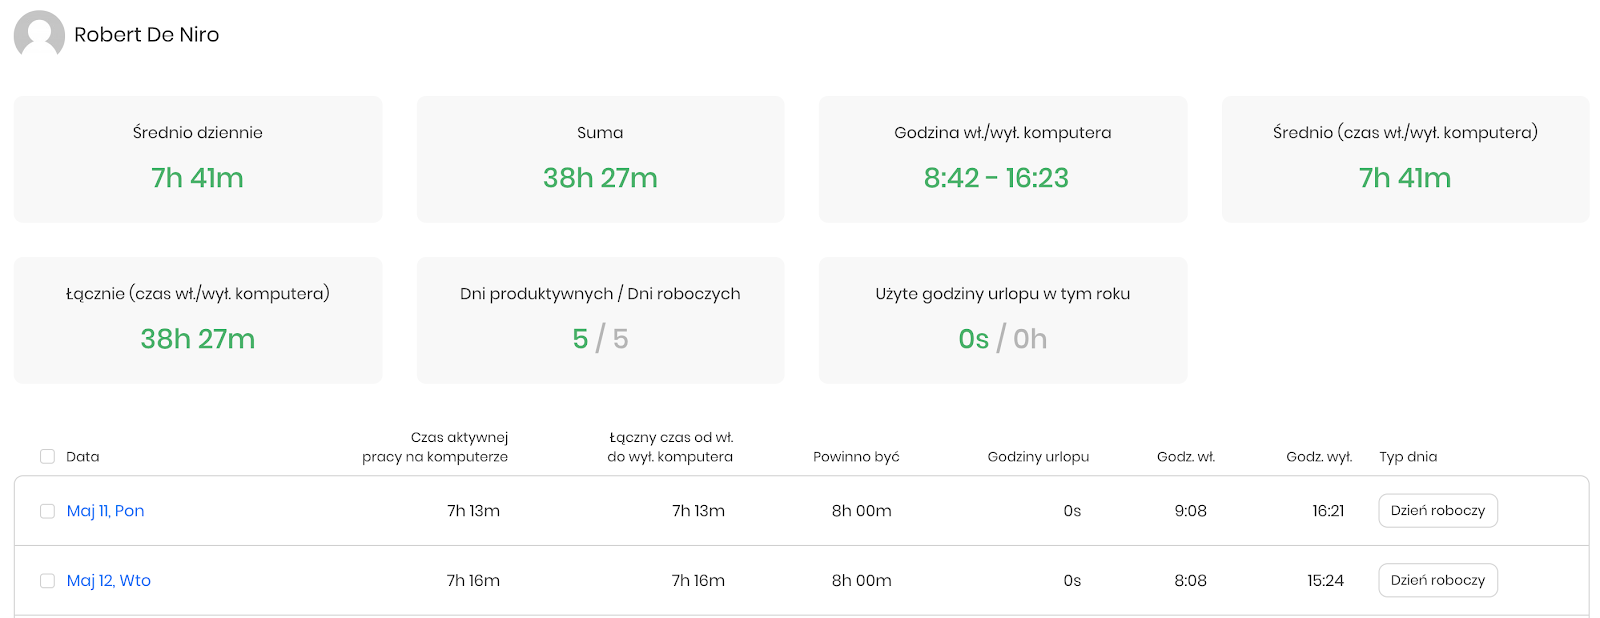Click the Godz. wył. column header
This screenshot has width=1600, height=618.
[1319, 457]
